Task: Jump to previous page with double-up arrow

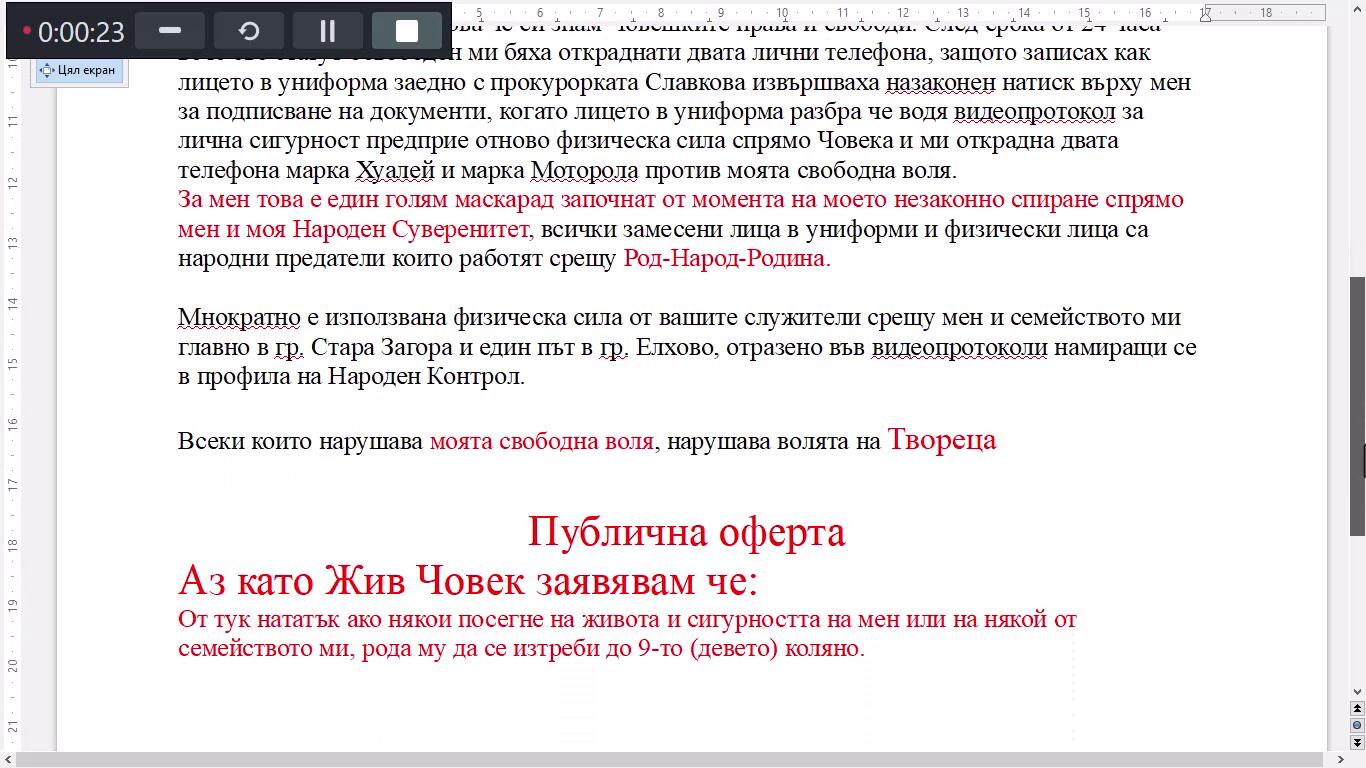Action: tap(1357, 709)
